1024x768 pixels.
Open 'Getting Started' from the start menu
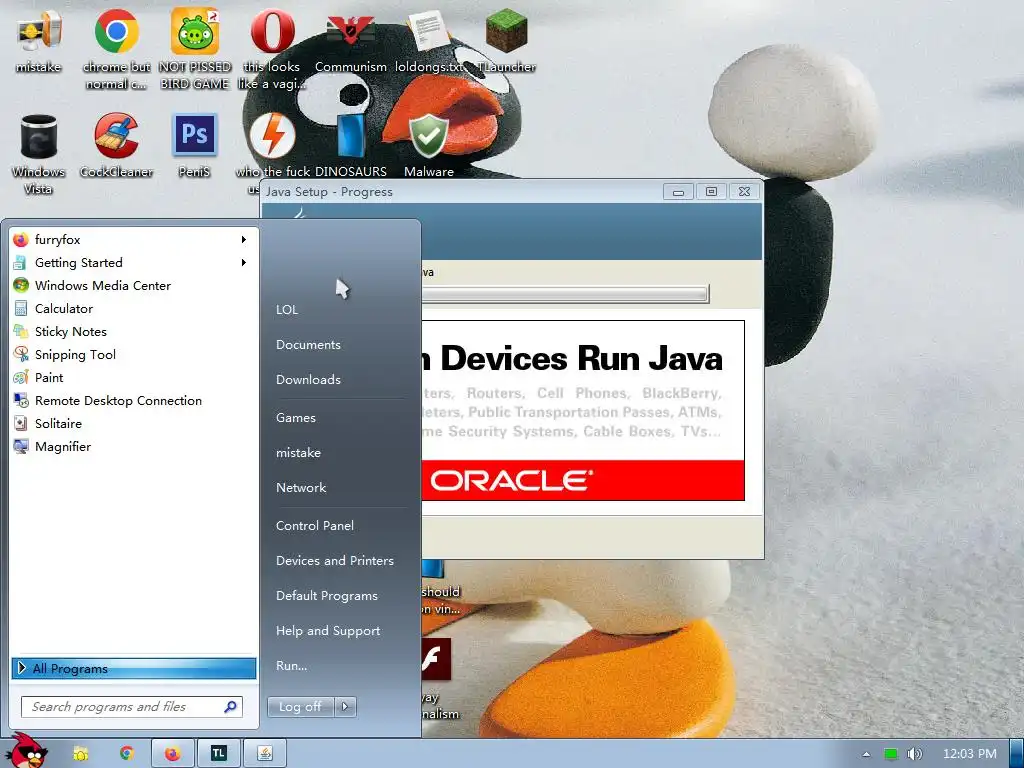[x=134, y=263]
